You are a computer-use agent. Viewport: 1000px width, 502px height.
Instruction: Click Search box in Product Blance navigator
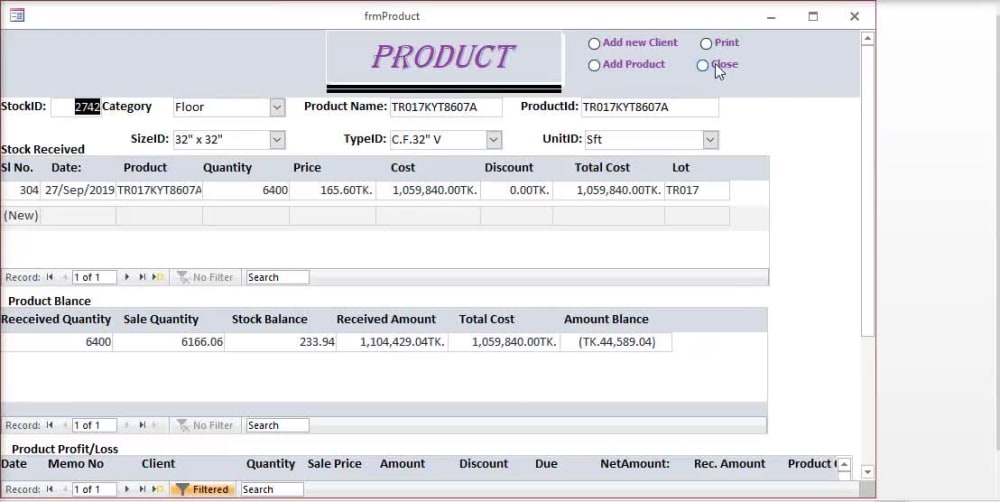[277, 425]
